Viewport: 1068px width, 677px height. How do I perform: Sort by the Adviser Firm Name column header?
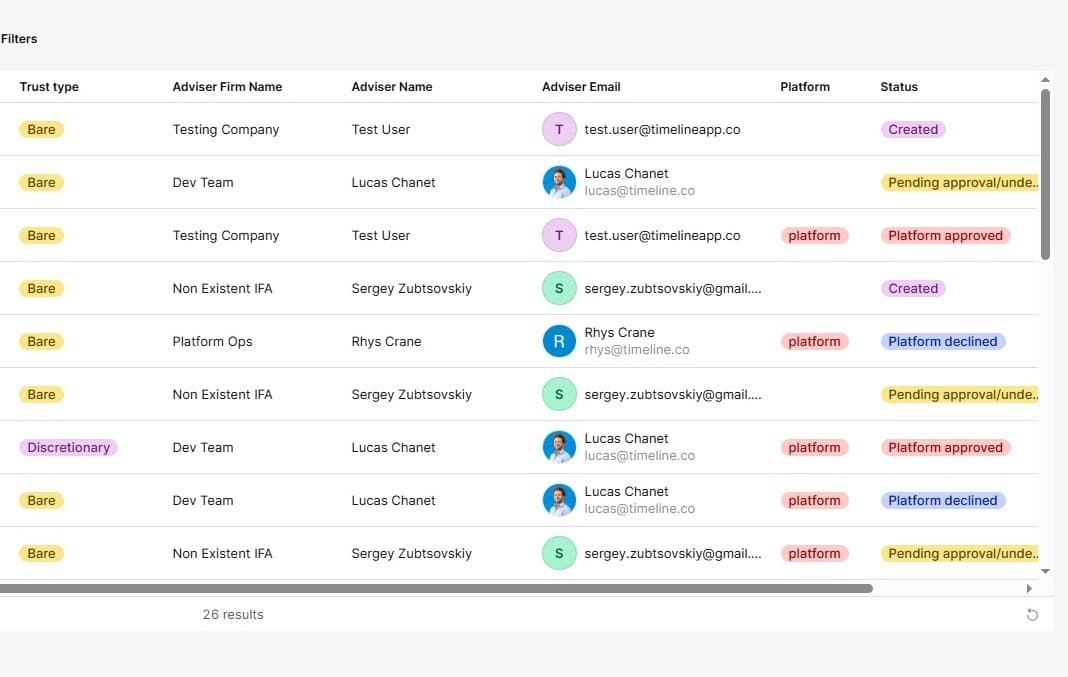pos(227,86)
